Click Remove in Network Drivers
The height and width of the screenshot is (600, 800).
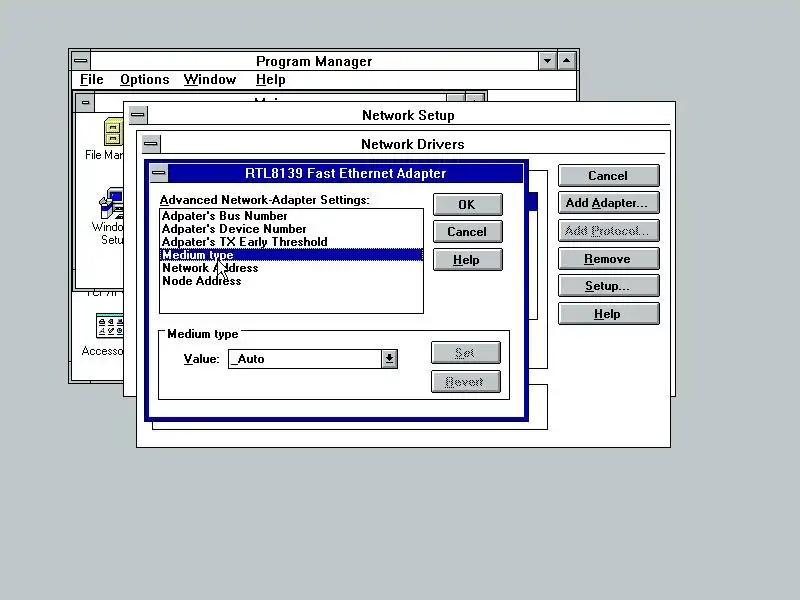(x=609, y=259)
